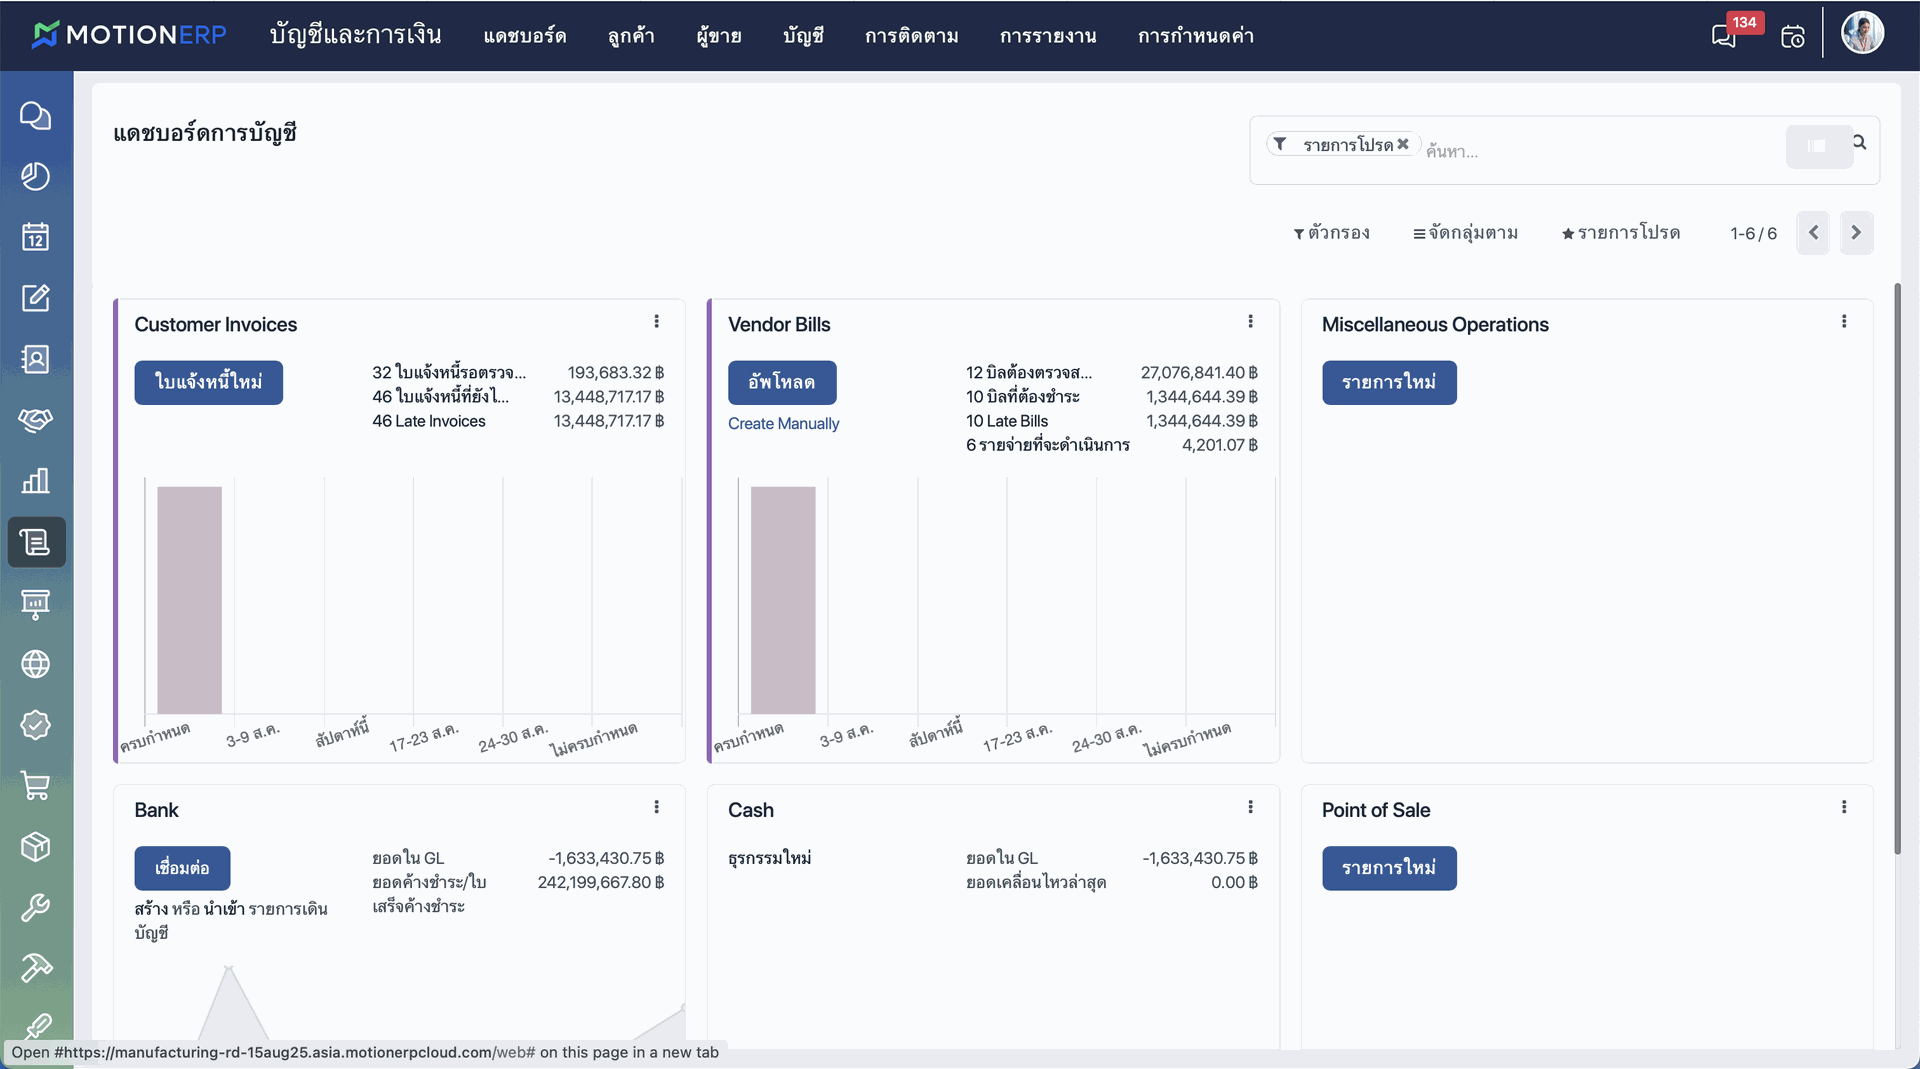Image resolution: width=1920 pixels, height=1069 pixels.
Task: Expand the ตัวกรอง filters dropdown
Action: coord(1331,233)
